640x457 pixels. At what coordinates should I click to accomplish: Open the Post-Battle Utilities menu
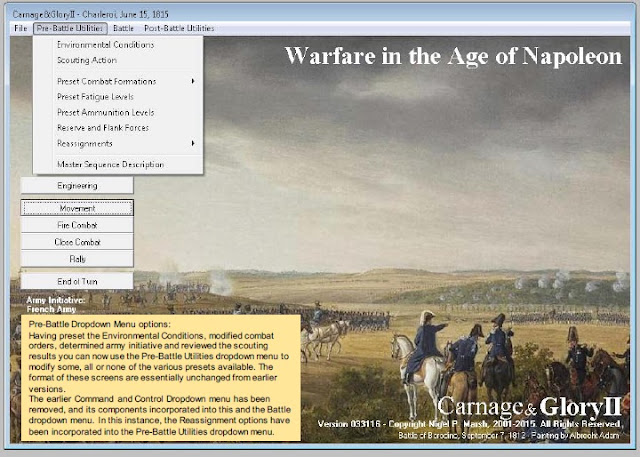(179, 28)
